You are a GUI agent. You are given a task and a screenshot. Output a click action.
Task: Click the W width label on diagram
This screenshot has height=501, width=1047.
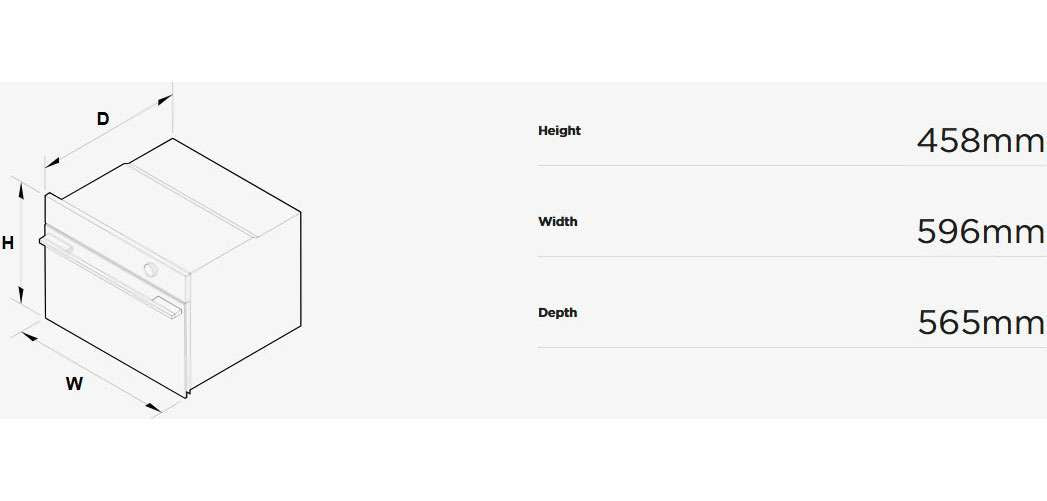tap(74, 383)
